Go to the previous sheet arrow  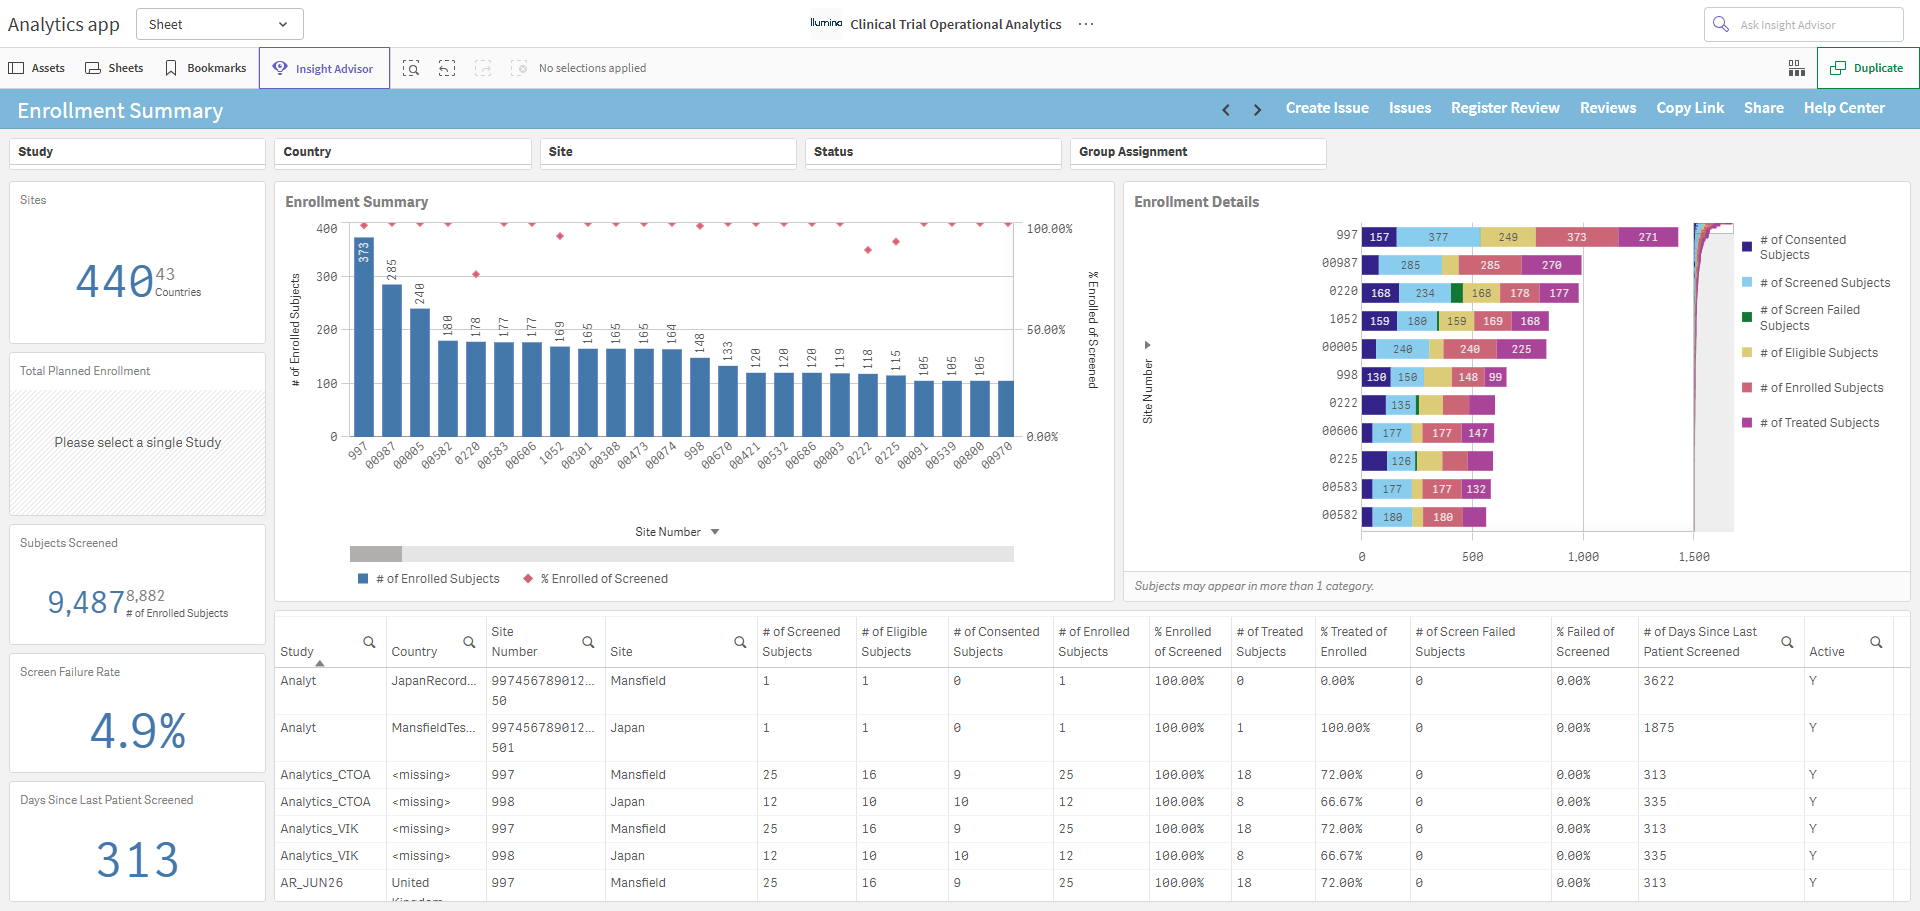coord(1226,110)
